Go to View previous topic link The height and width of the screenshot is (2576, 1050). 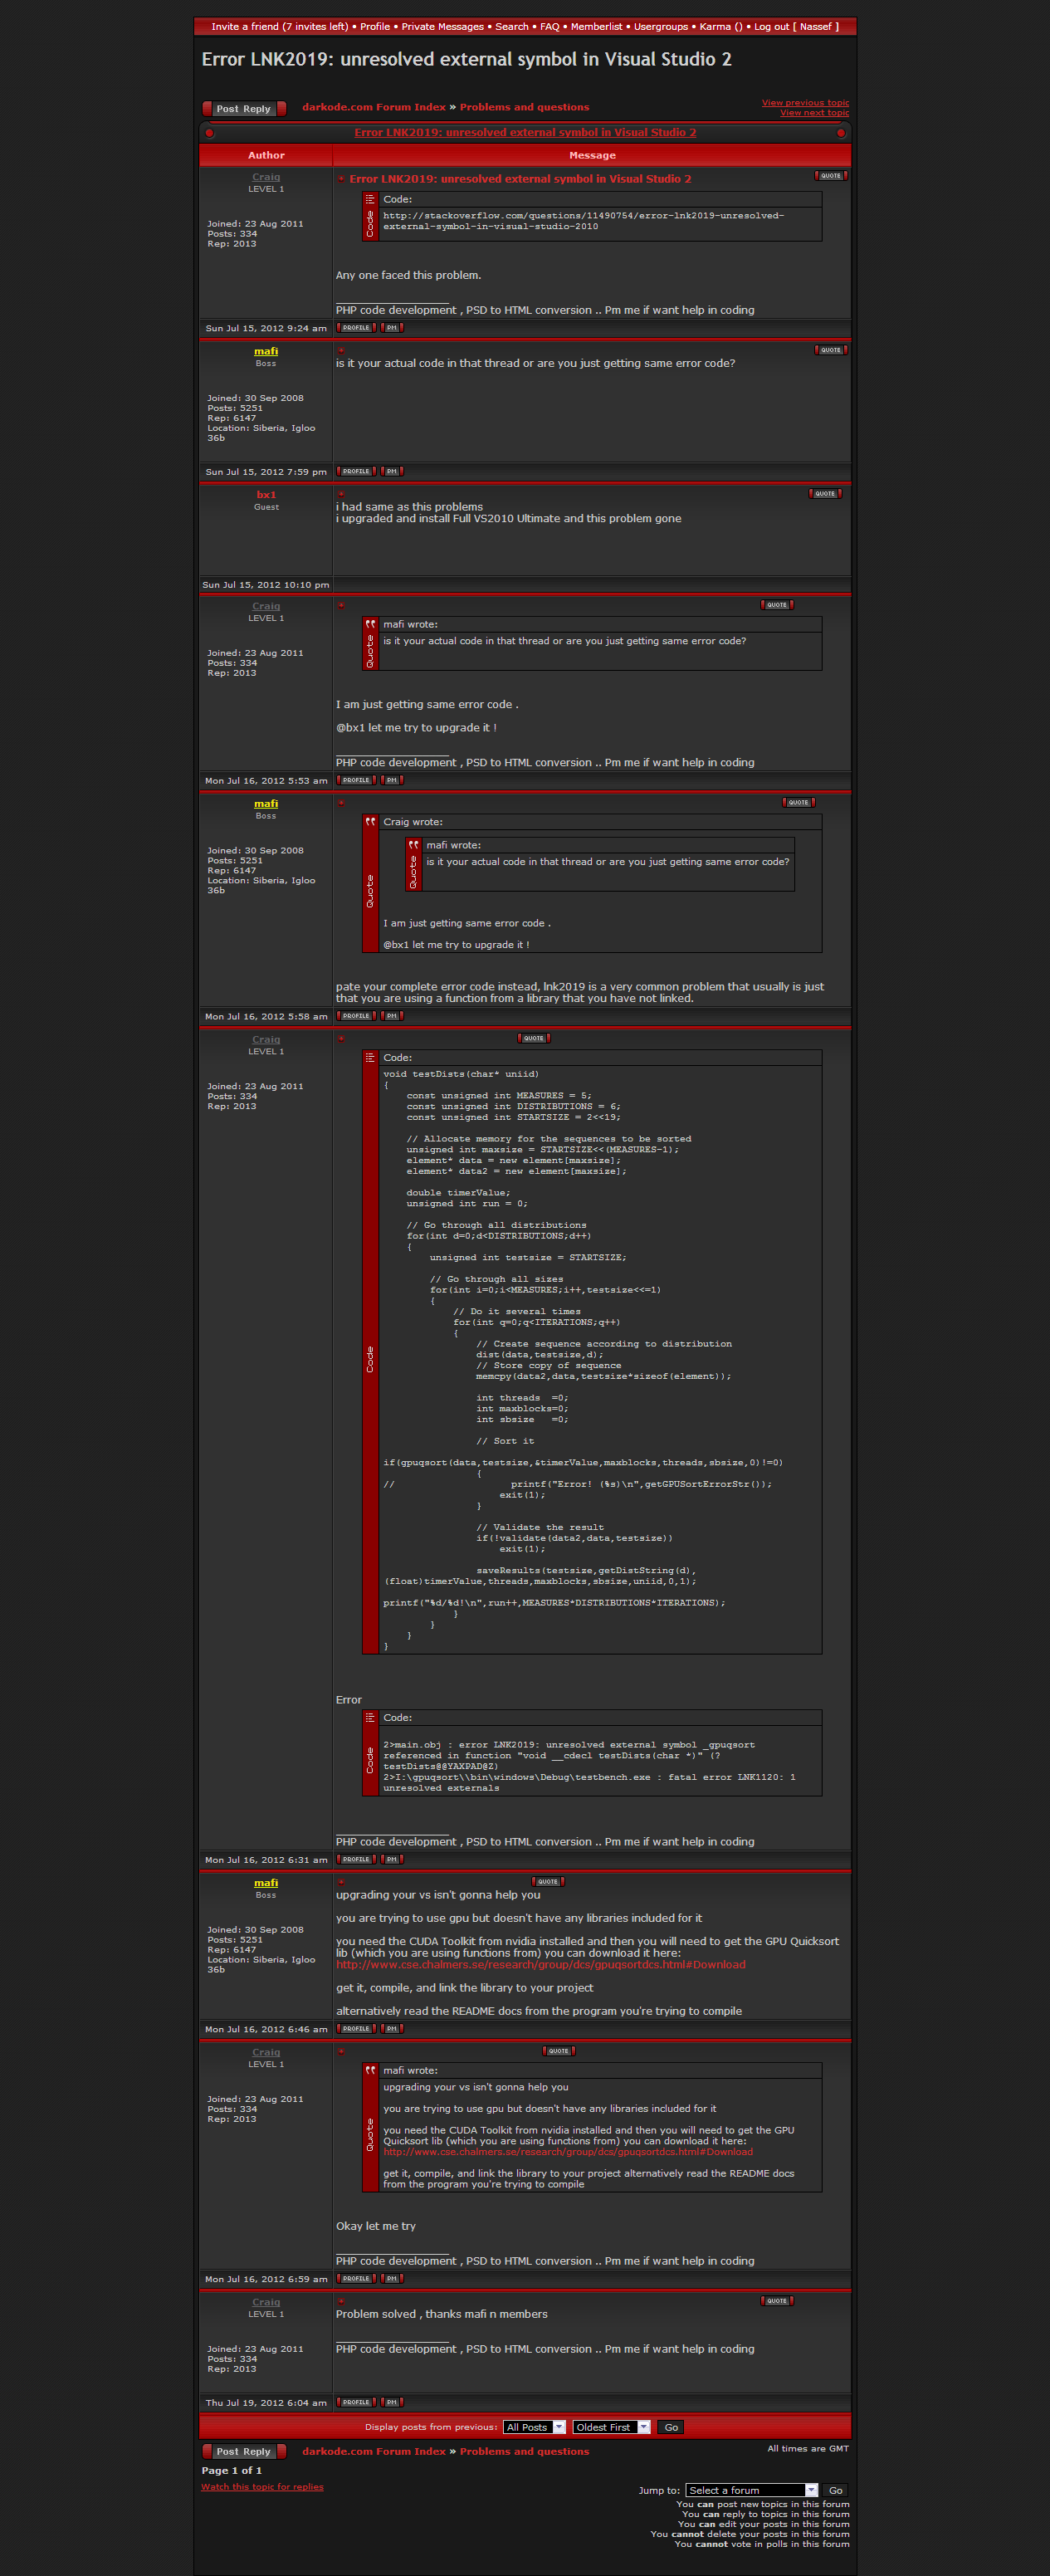pyautogui.click(x=804, y=102)
